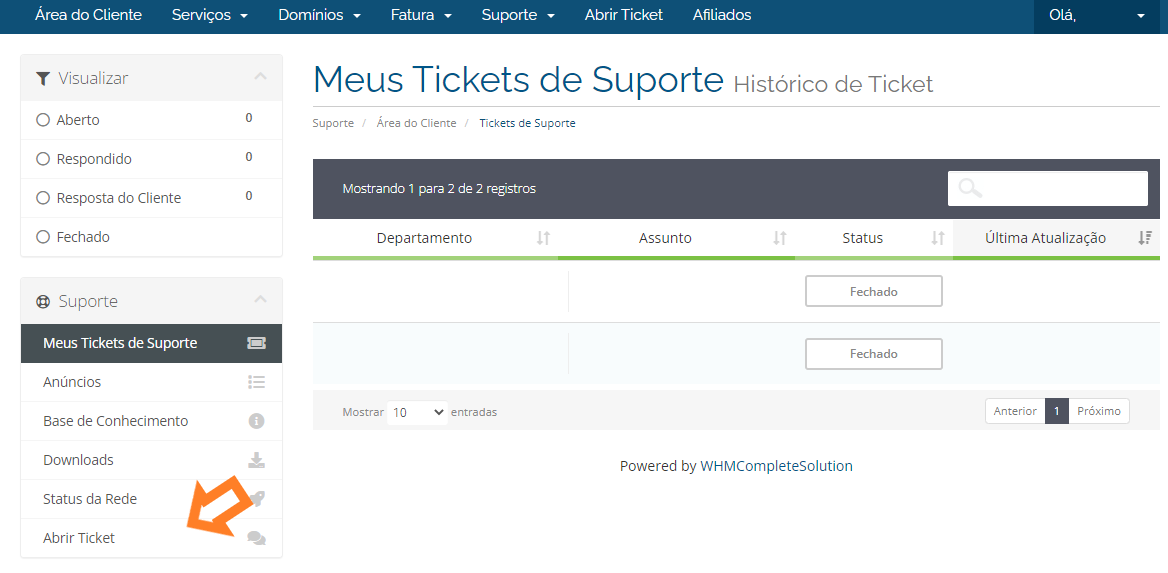
Task: Follow the WHMCompleteSolution link
Action: tap(776, 466)
